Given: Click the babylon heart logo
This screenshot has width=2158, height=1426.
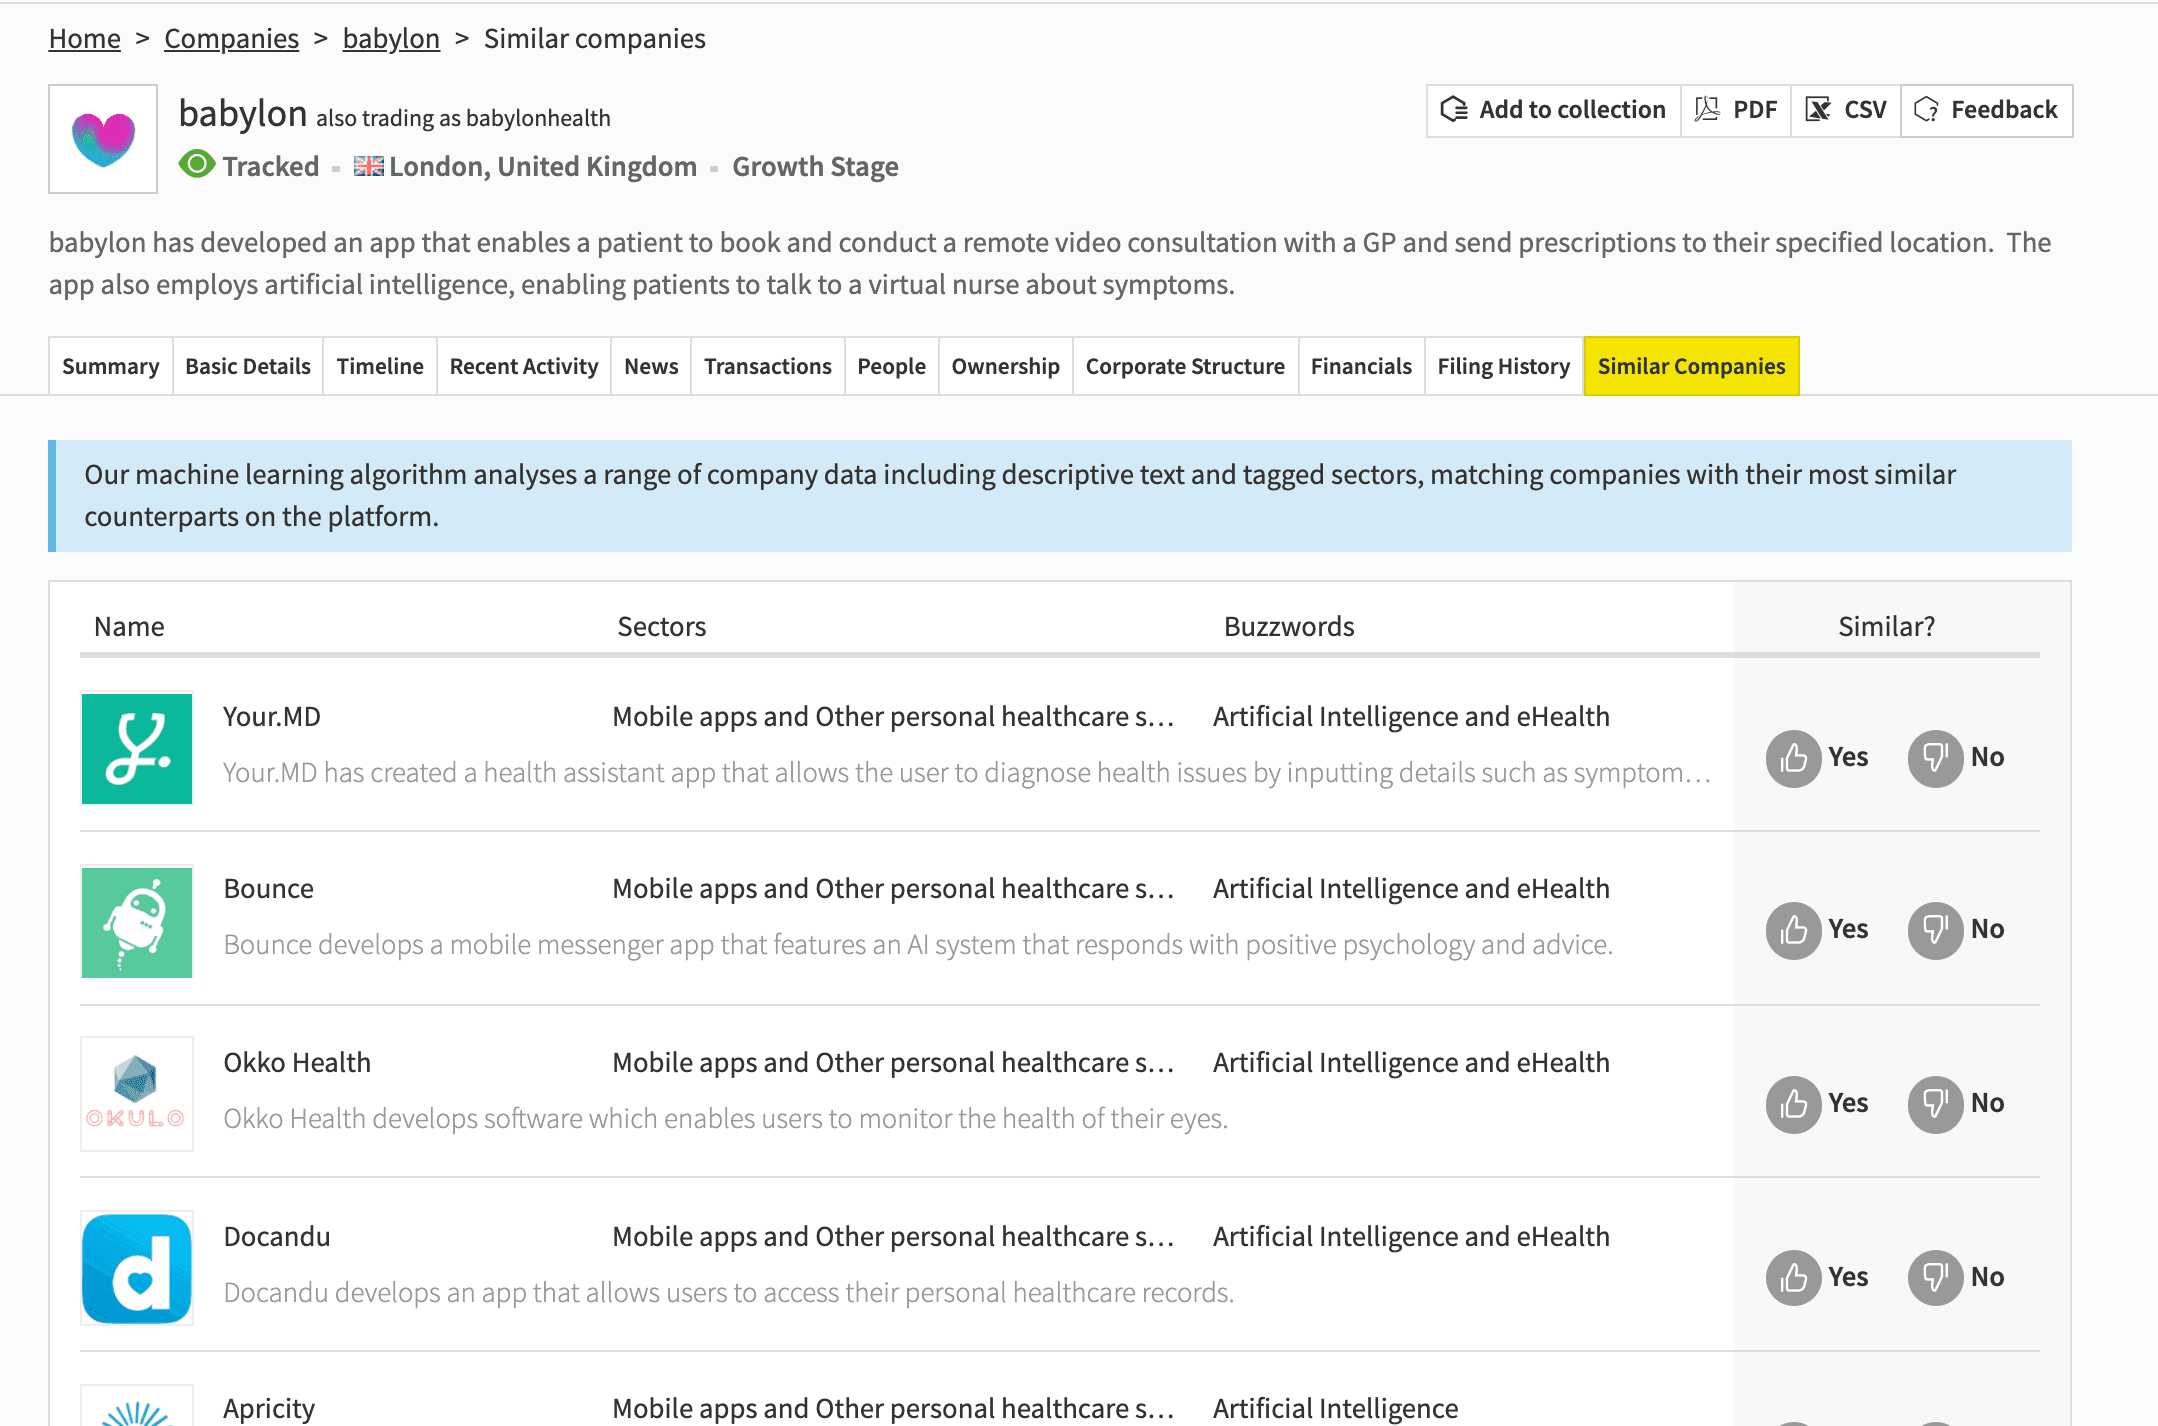Looking at the screenshot, I should 103,139.
